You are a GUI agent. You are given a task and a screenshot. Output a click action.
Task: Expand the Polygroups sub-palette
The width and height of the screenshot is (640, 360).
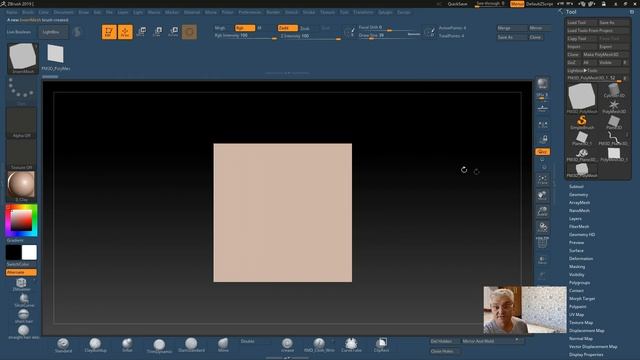pos(580,282)
